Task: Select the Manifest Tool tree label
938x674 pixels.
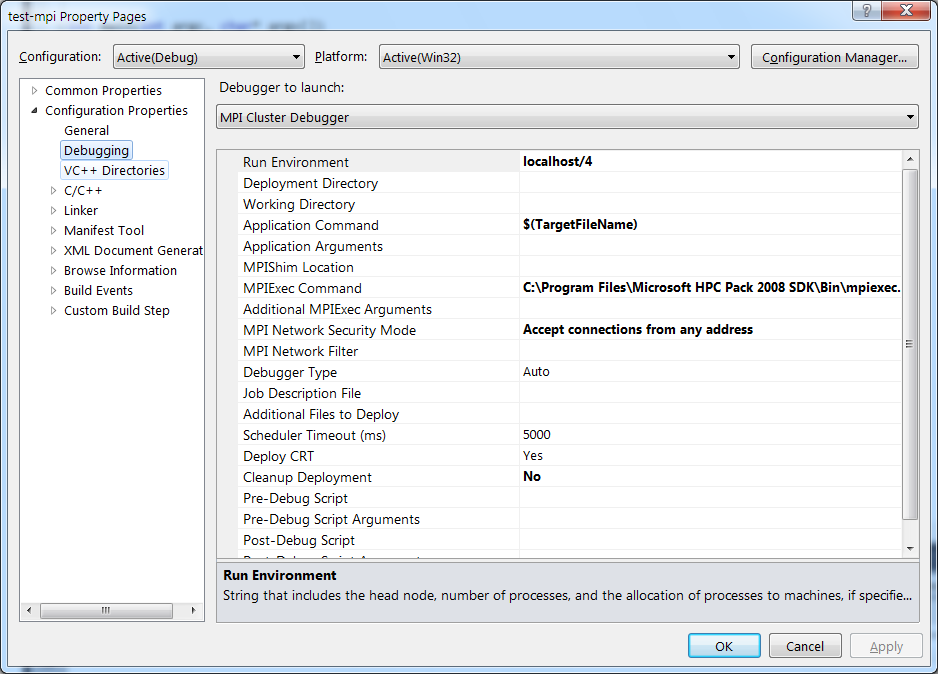Action: (104, 230)
